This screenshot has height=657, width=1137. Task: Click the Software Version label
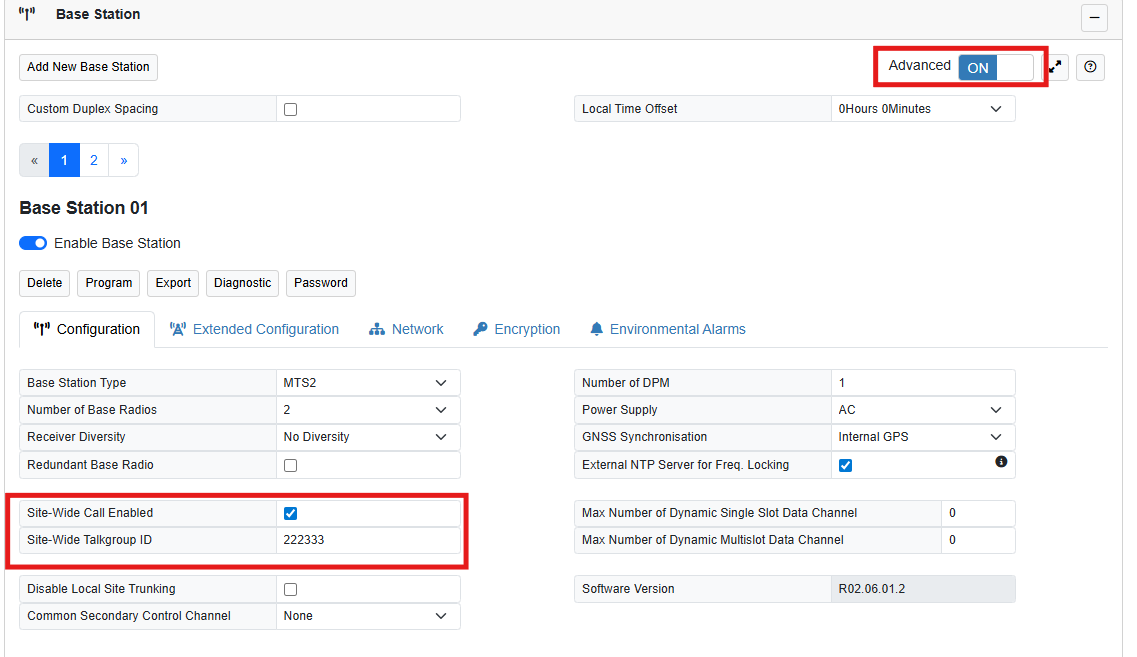(x=628, y=589)
